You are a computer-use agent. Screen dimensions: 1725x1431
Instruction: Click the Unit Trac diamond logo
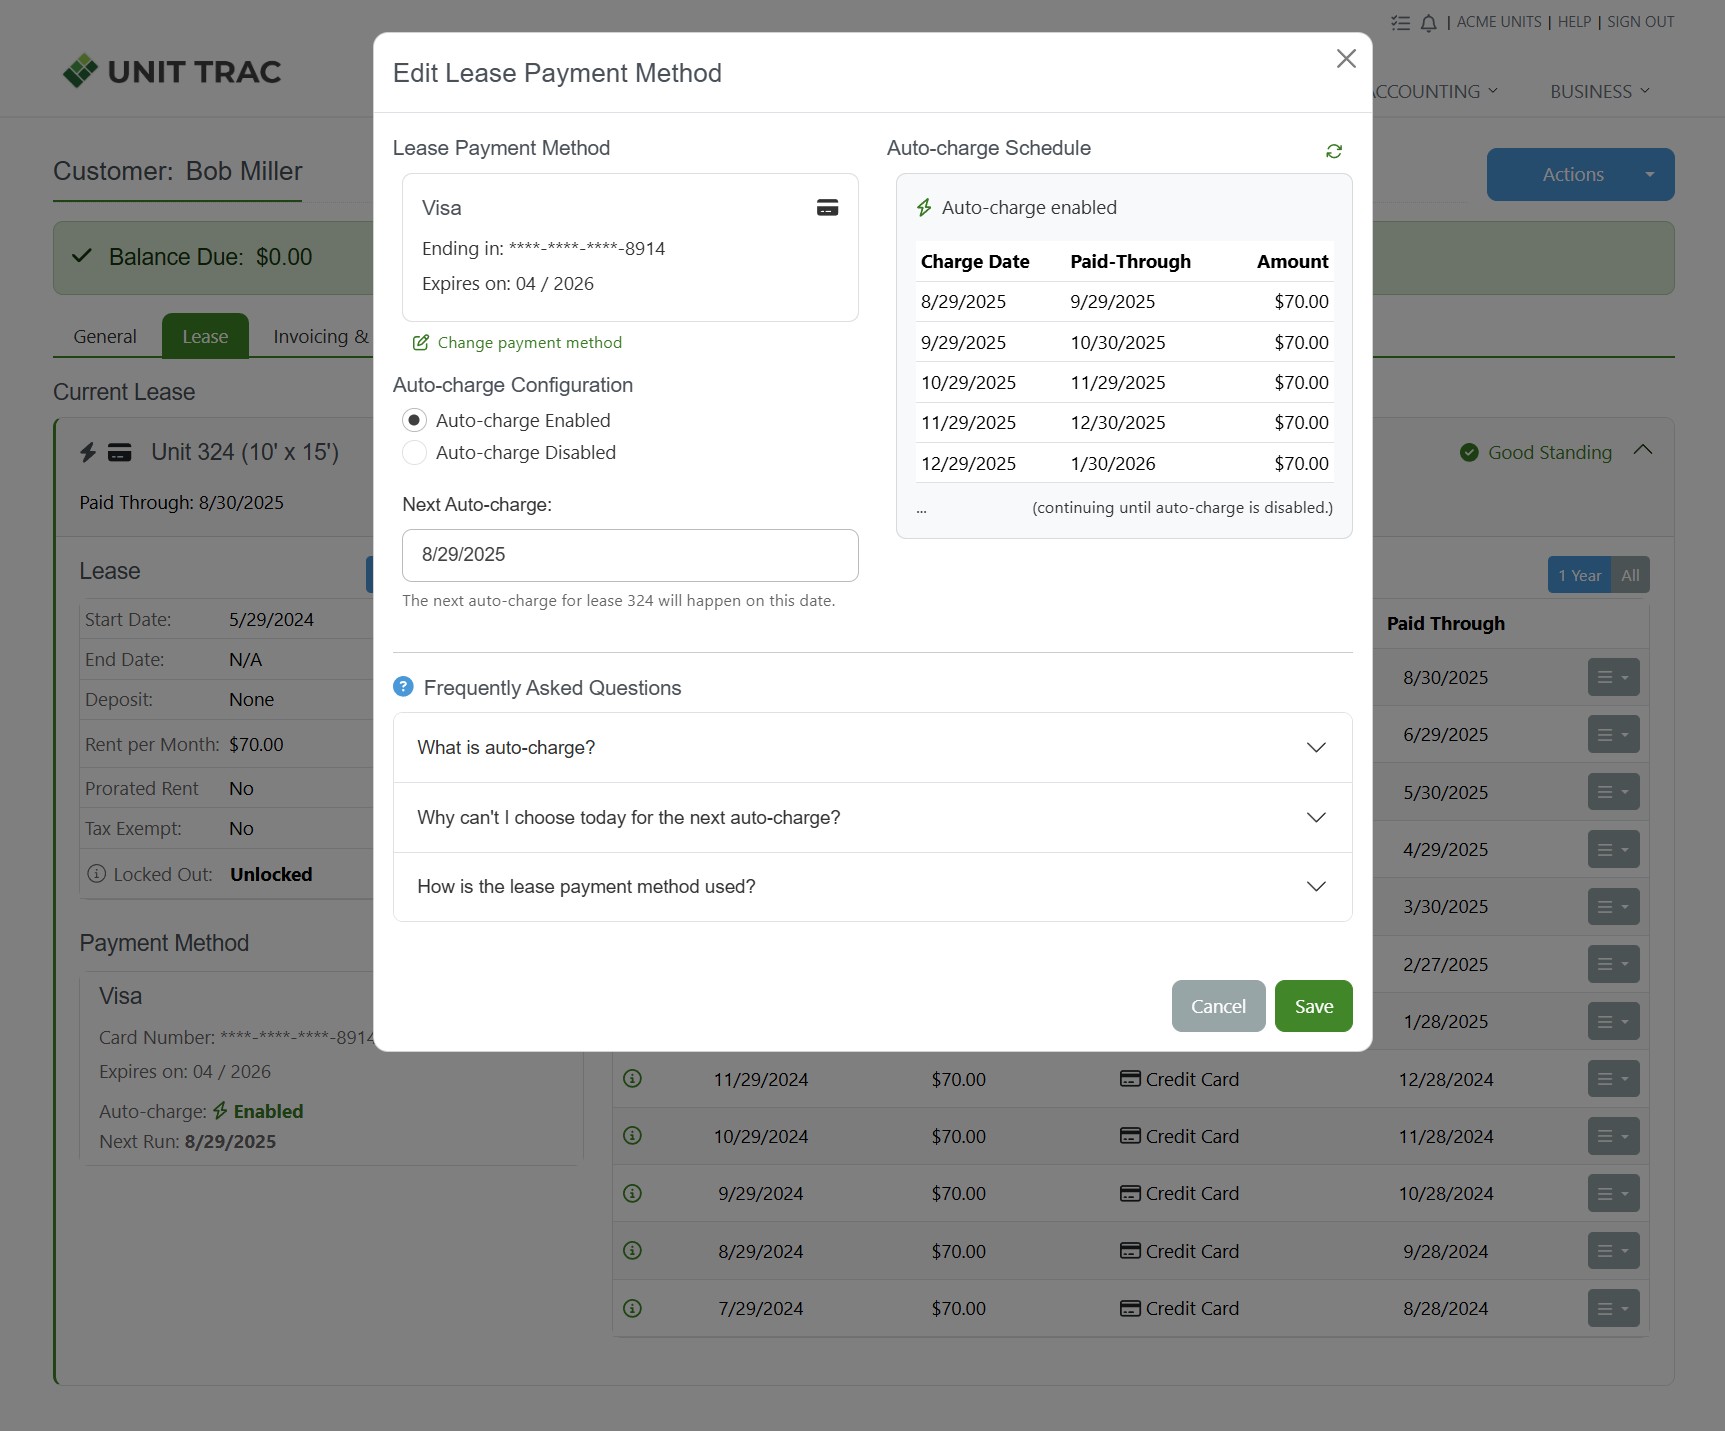tap(81, 70)
